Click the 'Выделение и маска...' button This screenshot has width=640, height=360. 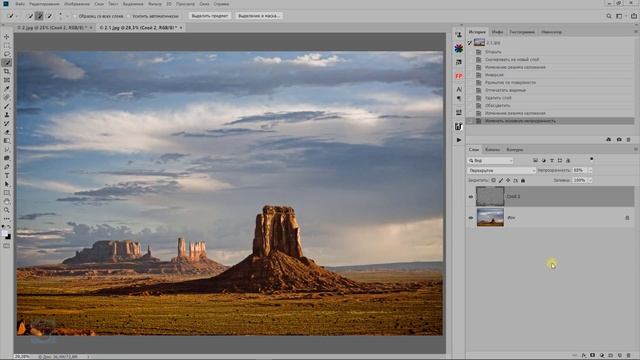[259, 16]
